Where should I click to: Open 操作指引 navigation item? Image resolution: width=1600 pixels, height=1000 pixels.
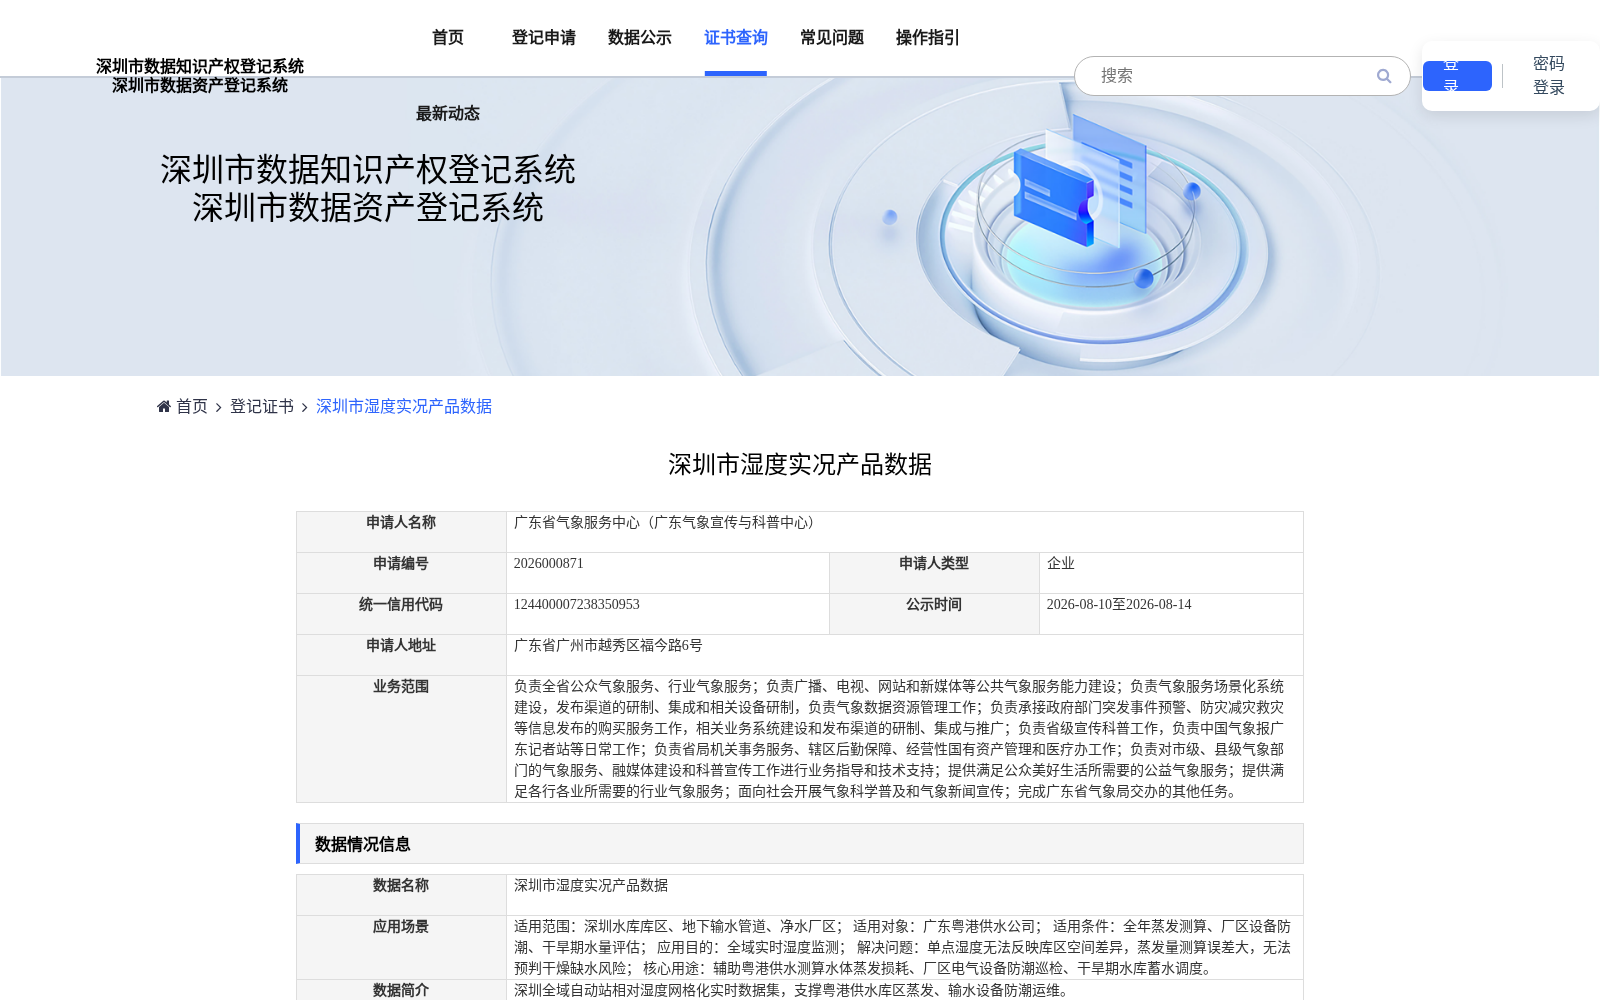(x=928, y=38)
